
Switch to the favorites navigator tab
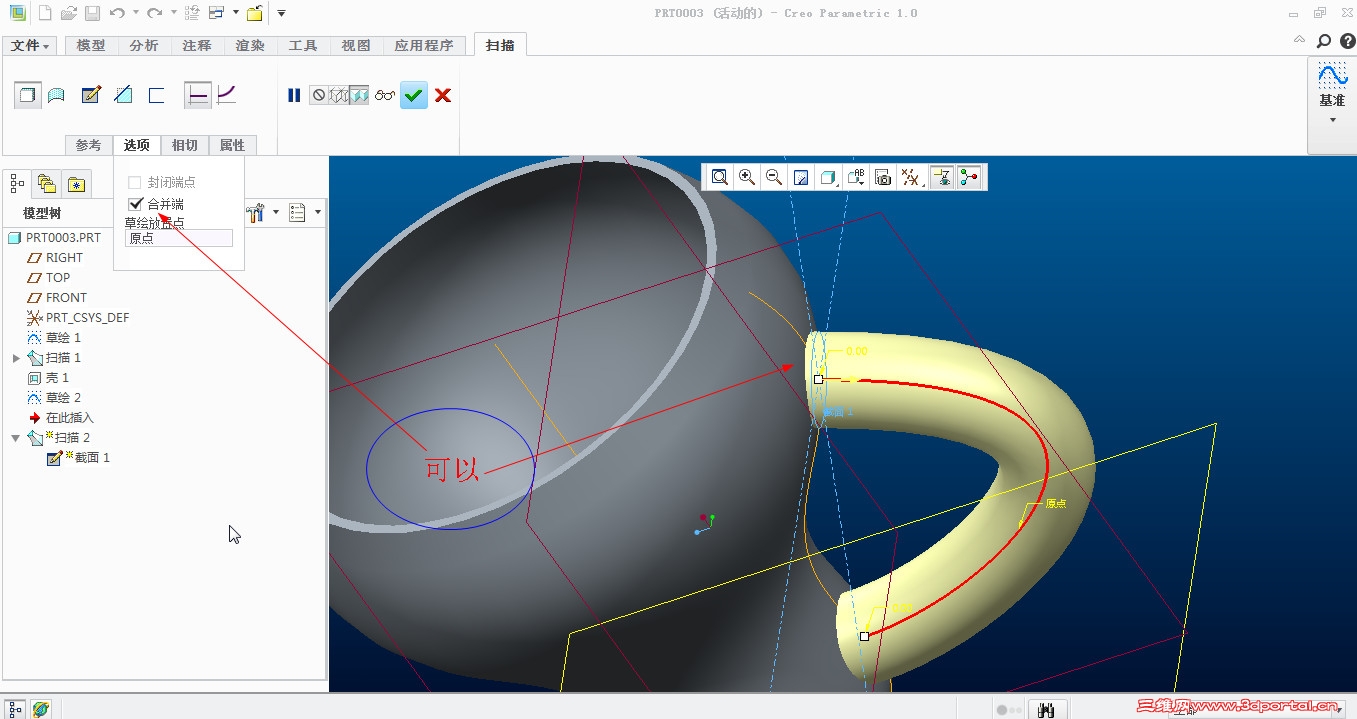[76, 183]
